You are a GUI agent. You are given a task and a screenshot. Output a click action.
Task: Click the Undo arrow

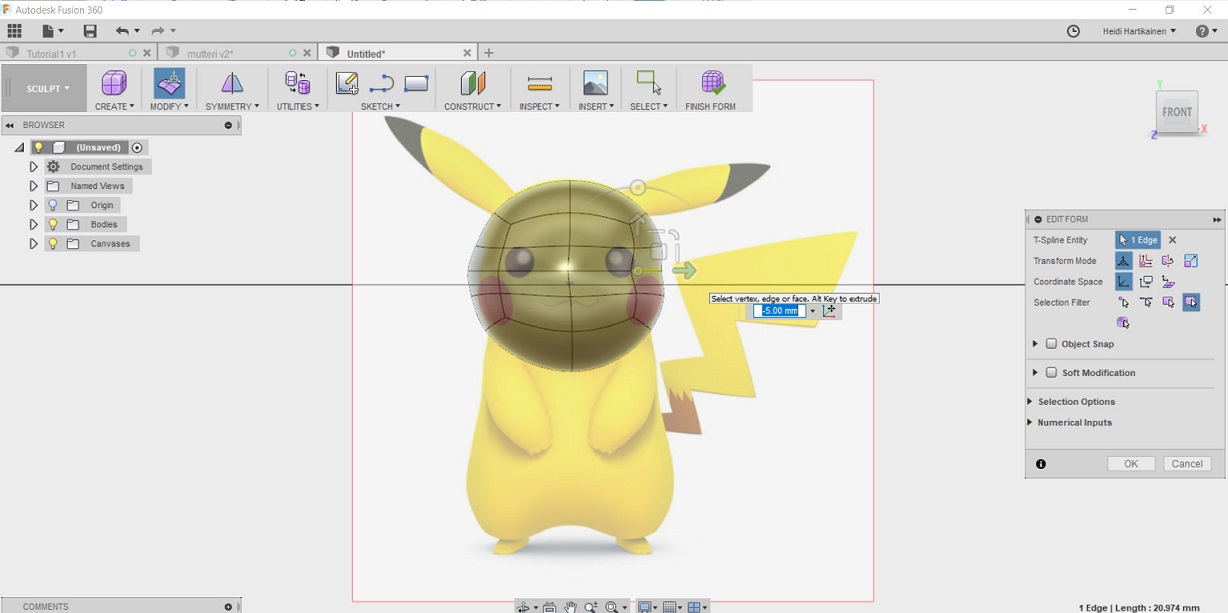pos(122,31)
